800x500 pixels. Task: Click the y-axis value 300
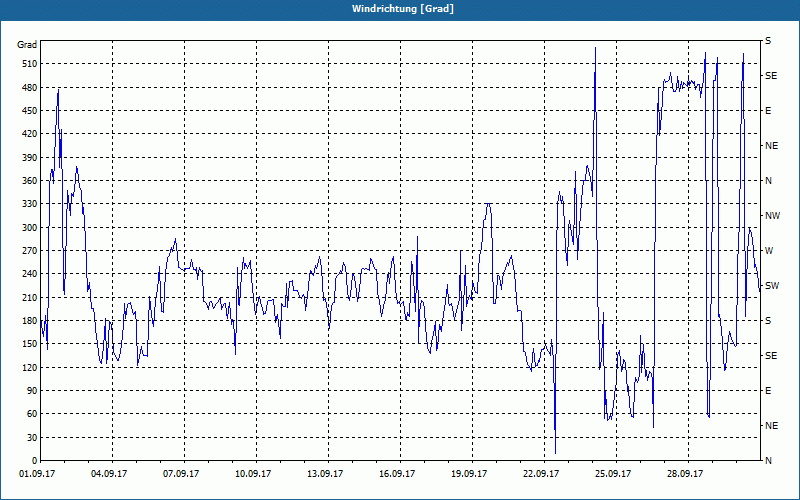(x=30, y=228)
